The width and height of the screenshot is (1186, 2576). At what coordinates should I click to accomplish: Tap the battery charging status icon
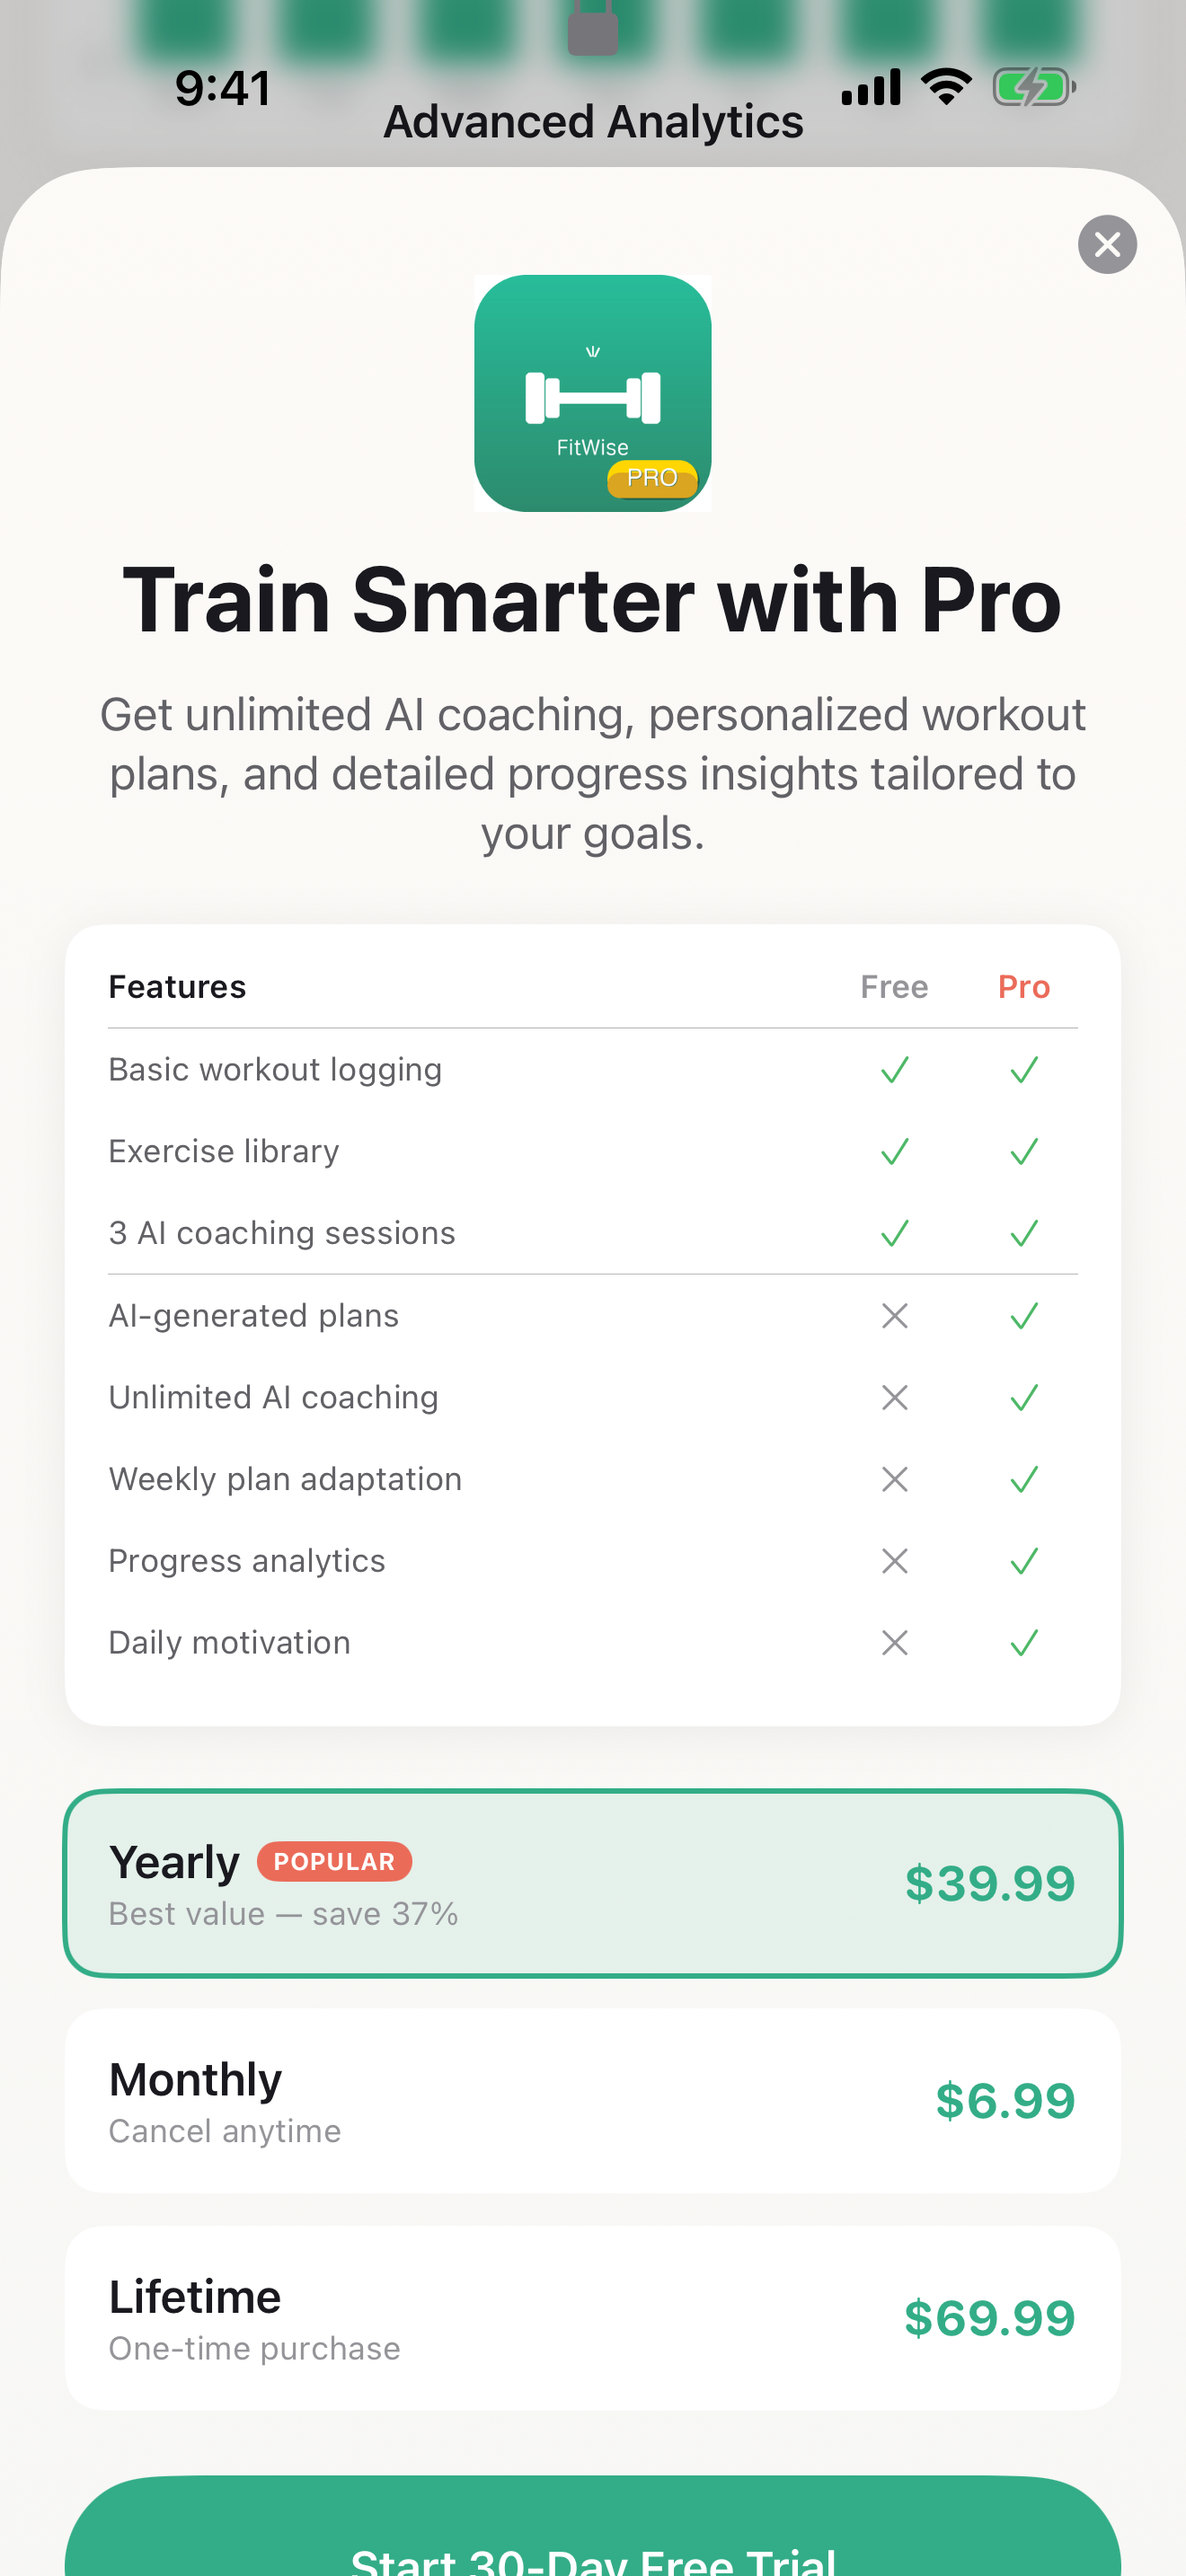point(1033,87)
